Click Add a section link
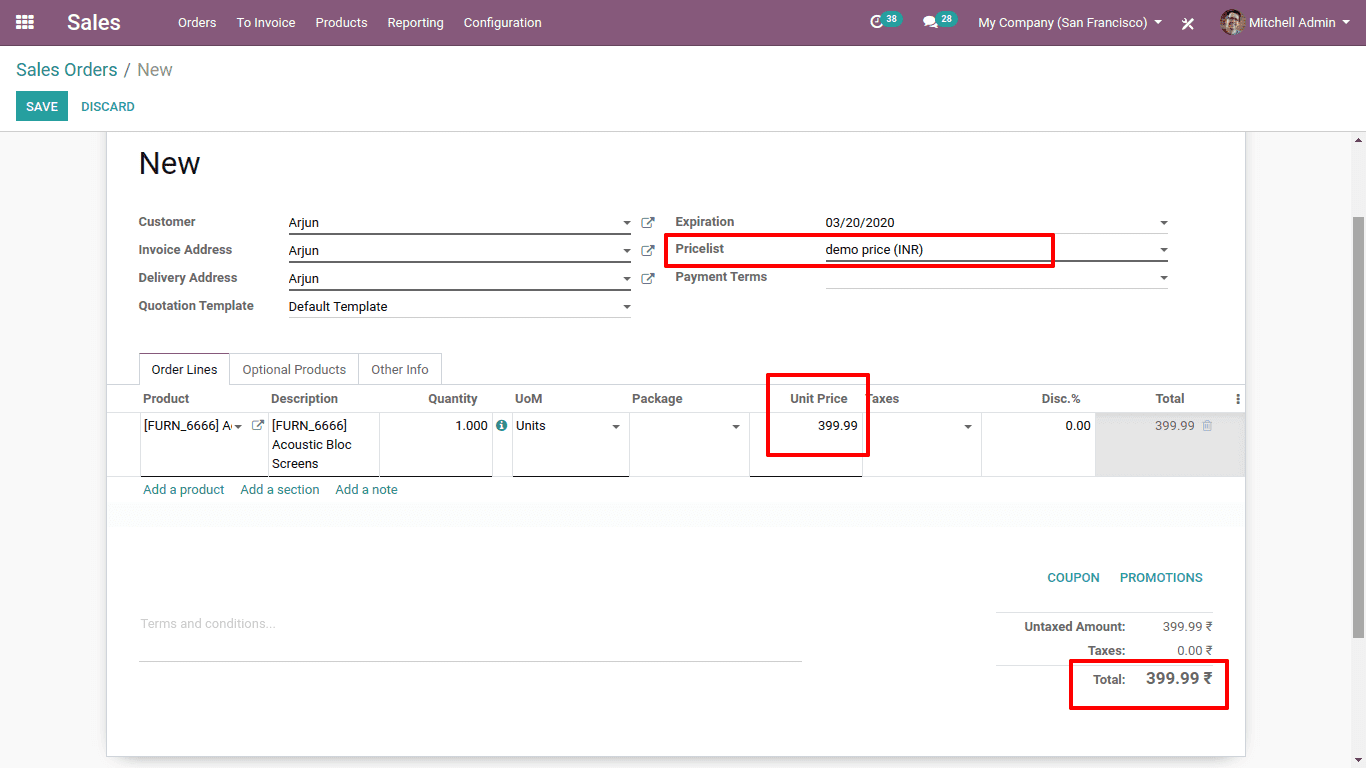The height and width of the screenshot is (768, 1366). tap(280, 490)
